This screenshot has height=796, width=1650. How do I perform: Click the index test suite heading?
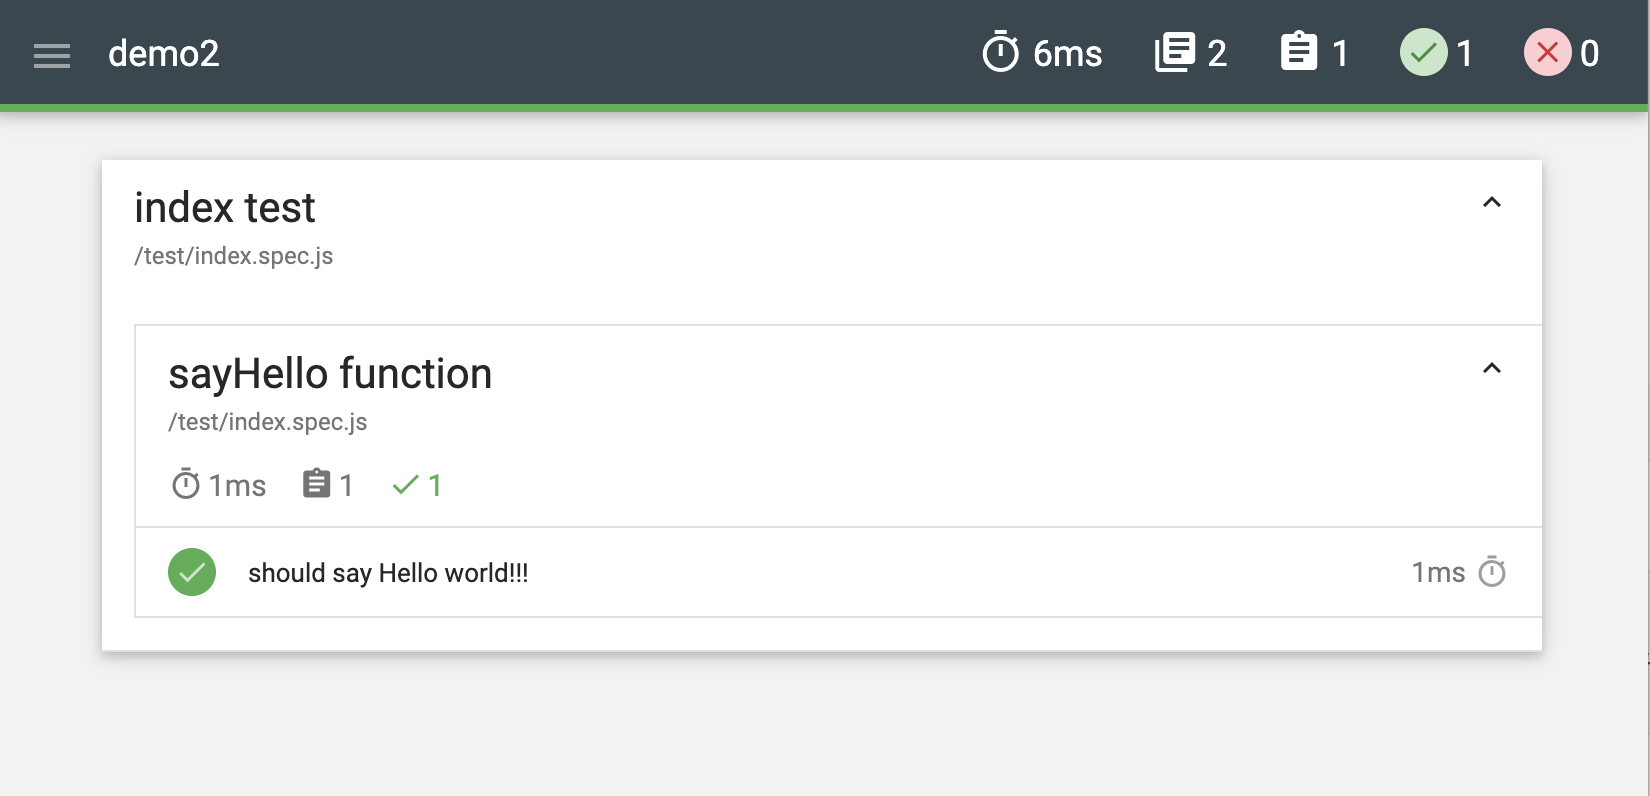(x=225, y=208)
